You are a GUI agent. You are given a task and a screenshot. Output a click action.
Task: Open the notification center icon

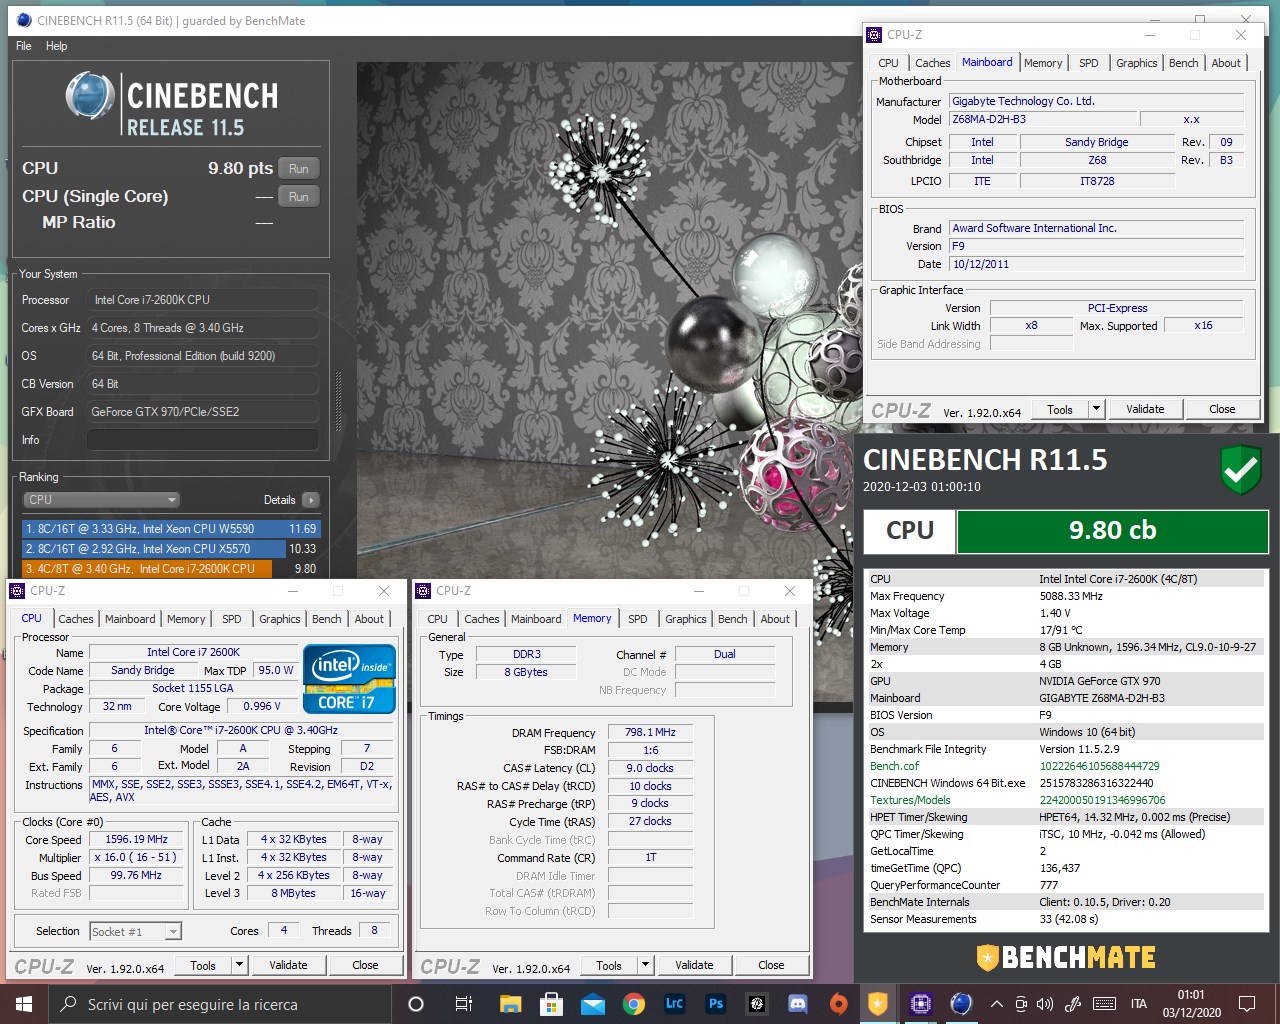tap(1247, 1004)
